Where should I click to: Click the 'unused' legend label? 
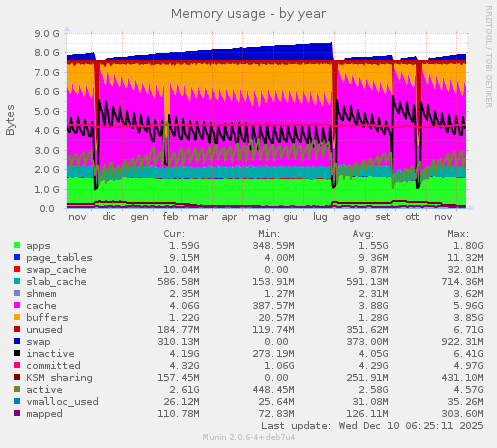pyautogui.click(x=44, y=330)
